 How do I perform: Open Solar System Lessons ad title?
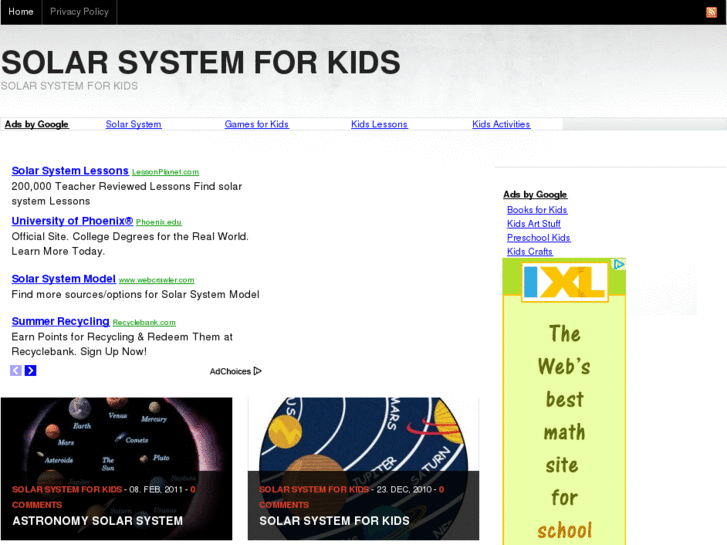(x=70, y=171)
